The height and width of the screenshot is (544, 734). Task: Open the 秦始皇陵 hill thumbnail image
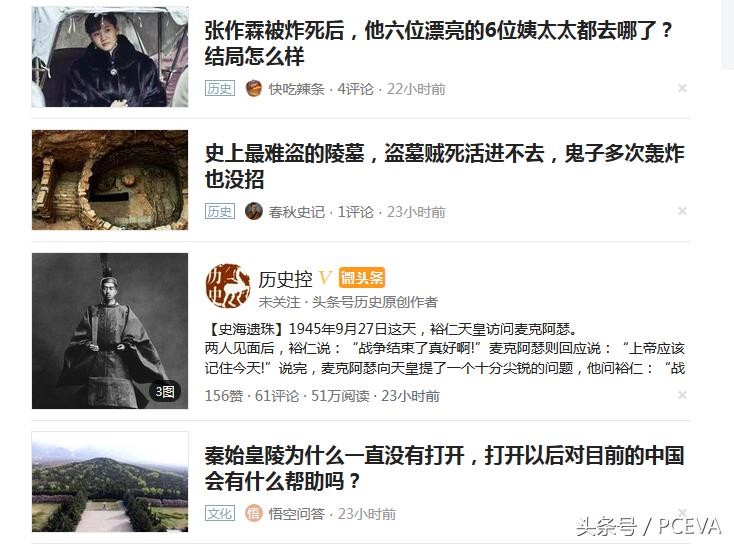coord(110,482)
